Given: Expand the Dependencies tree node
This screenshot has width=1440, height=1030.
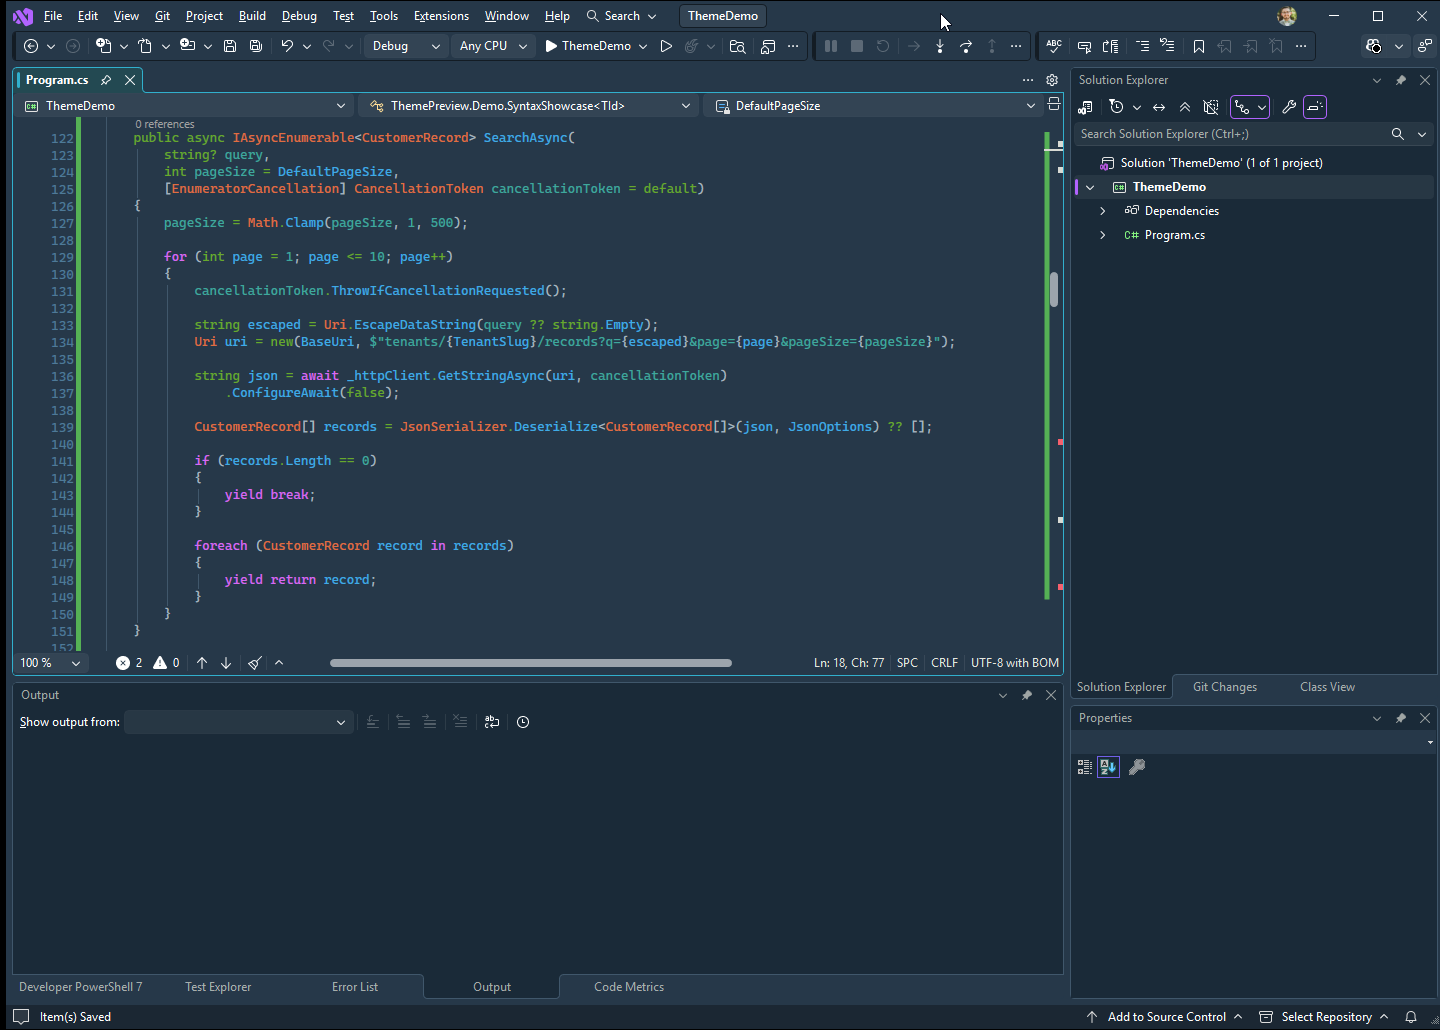Looking at the screenshot, I should pyautogui.click(x=1103, y=211).
